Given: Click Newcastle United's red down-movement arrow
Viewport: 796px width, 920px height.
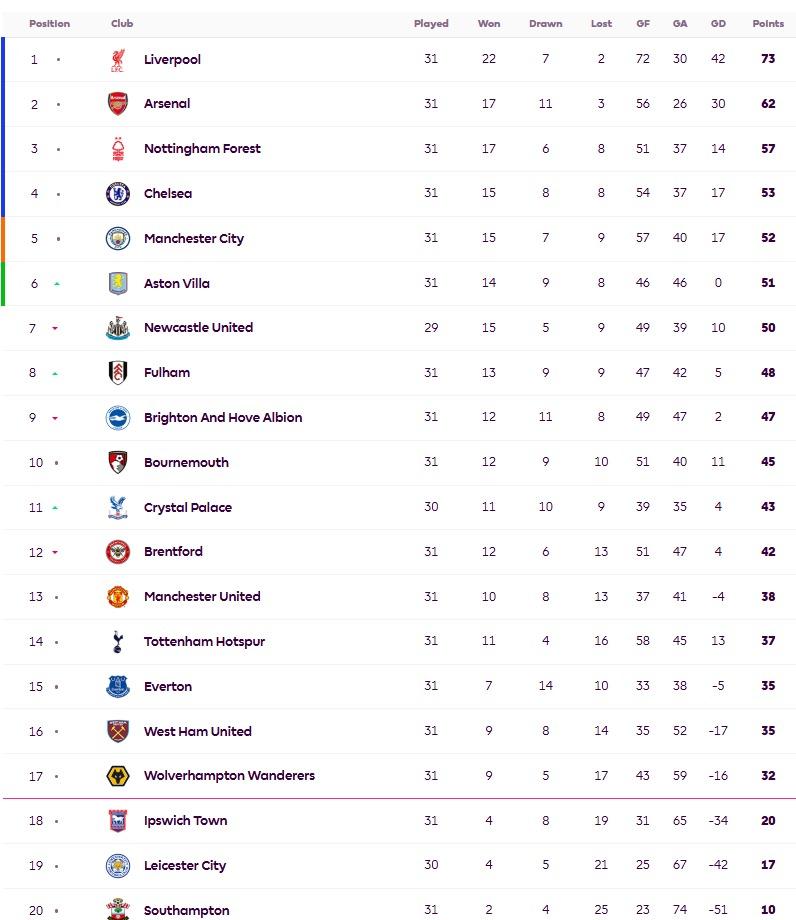Looking at the screenshot, I should click(x=55, y=328).
